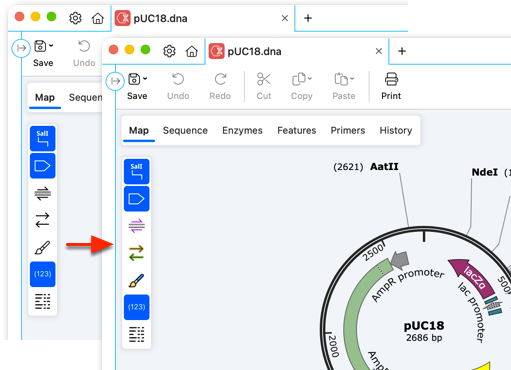The height and width of the screenshot is (370, 511).
Task: Switch to the History tab
Action: pyautogui.click(x=396, y=130)
